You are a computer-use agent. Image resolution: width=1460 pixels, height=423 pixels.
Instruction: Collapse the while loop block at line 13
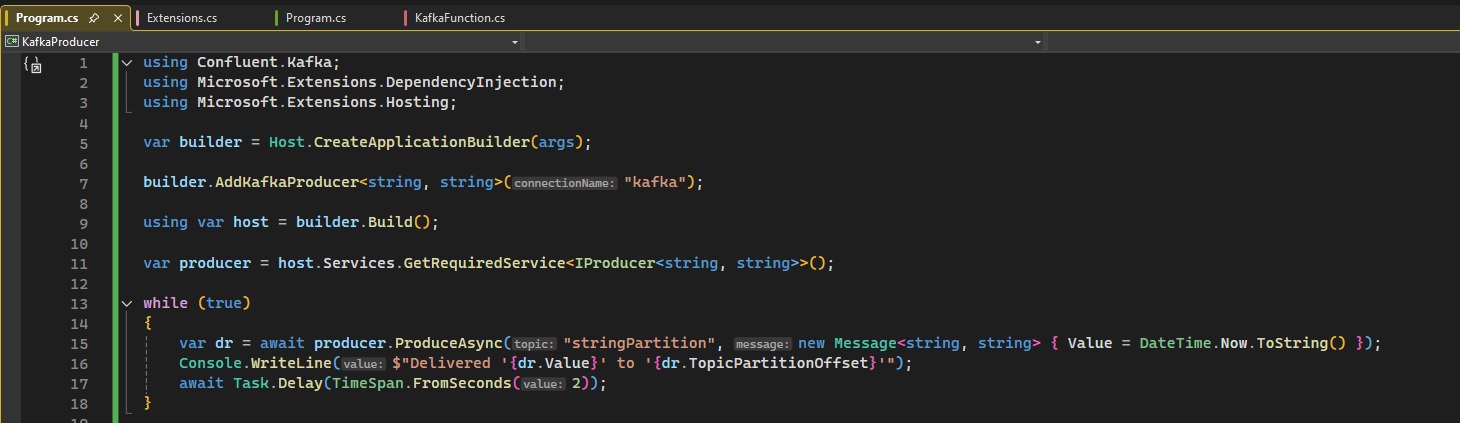click(126, 303)
